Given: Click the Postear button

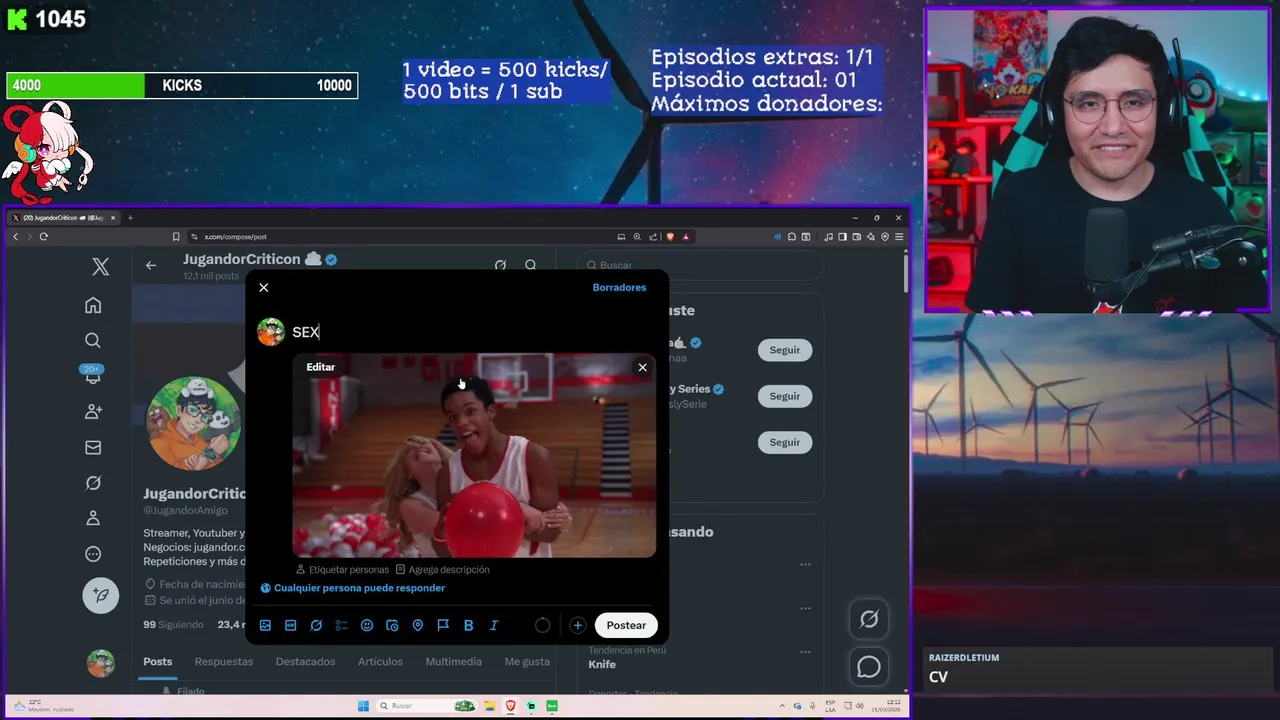Looking at the screenshot, I should 626,625.
